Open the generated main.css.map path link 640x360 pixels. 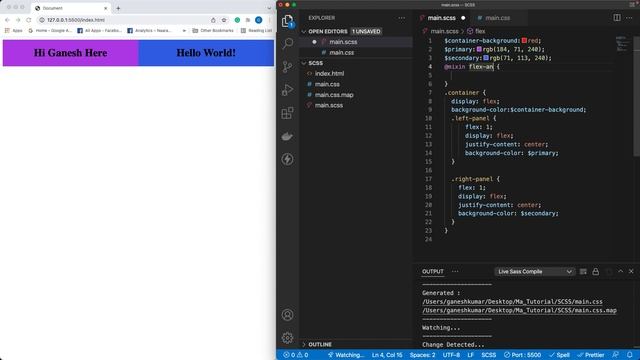(x=520, y=310)
